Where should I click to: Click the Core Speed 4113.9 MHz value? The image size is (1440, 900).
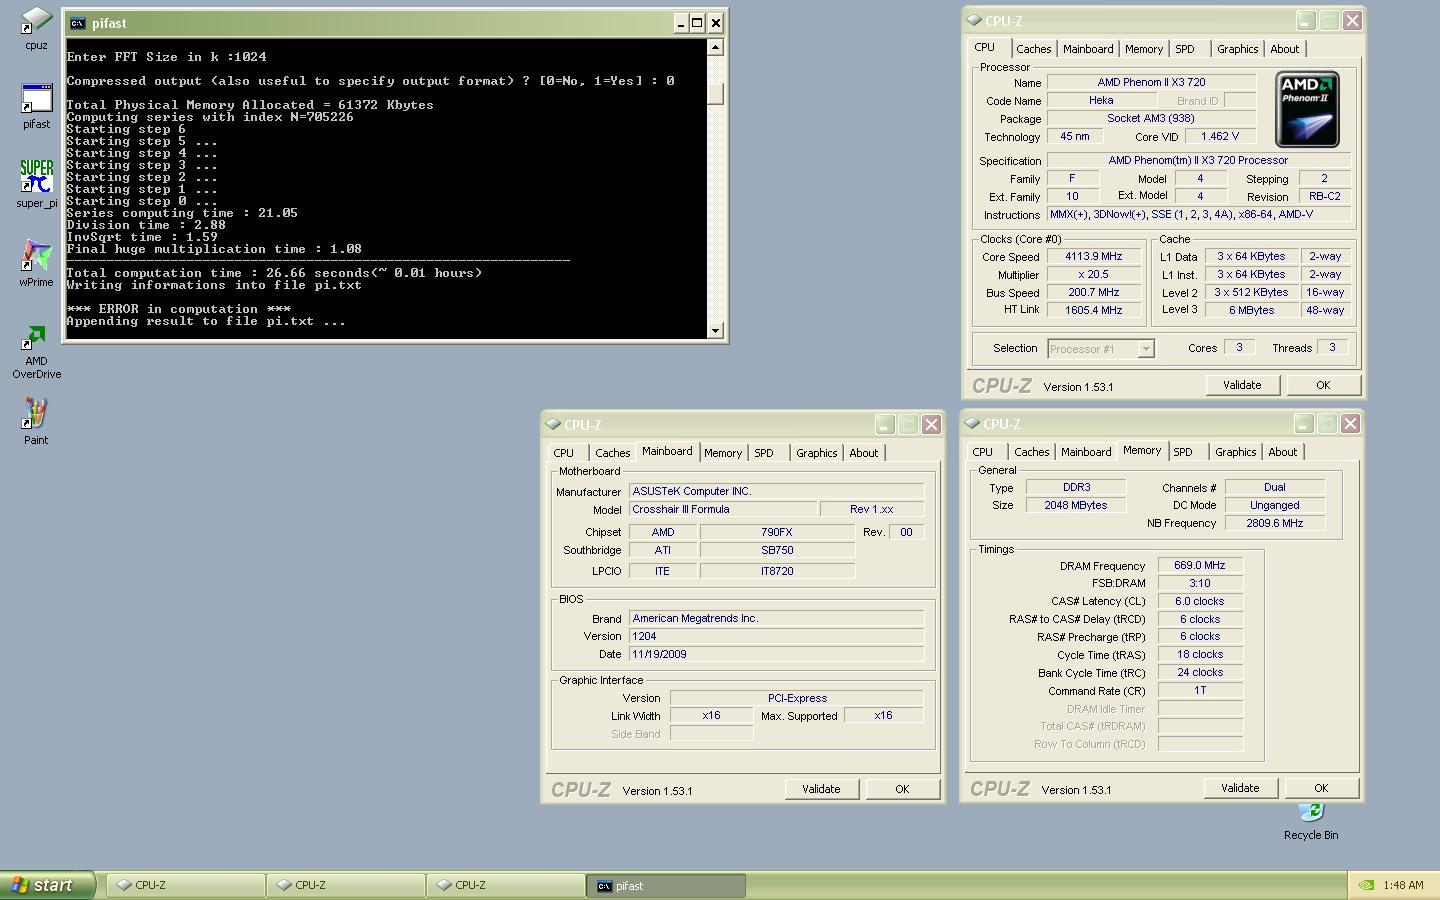(1094, 257)
